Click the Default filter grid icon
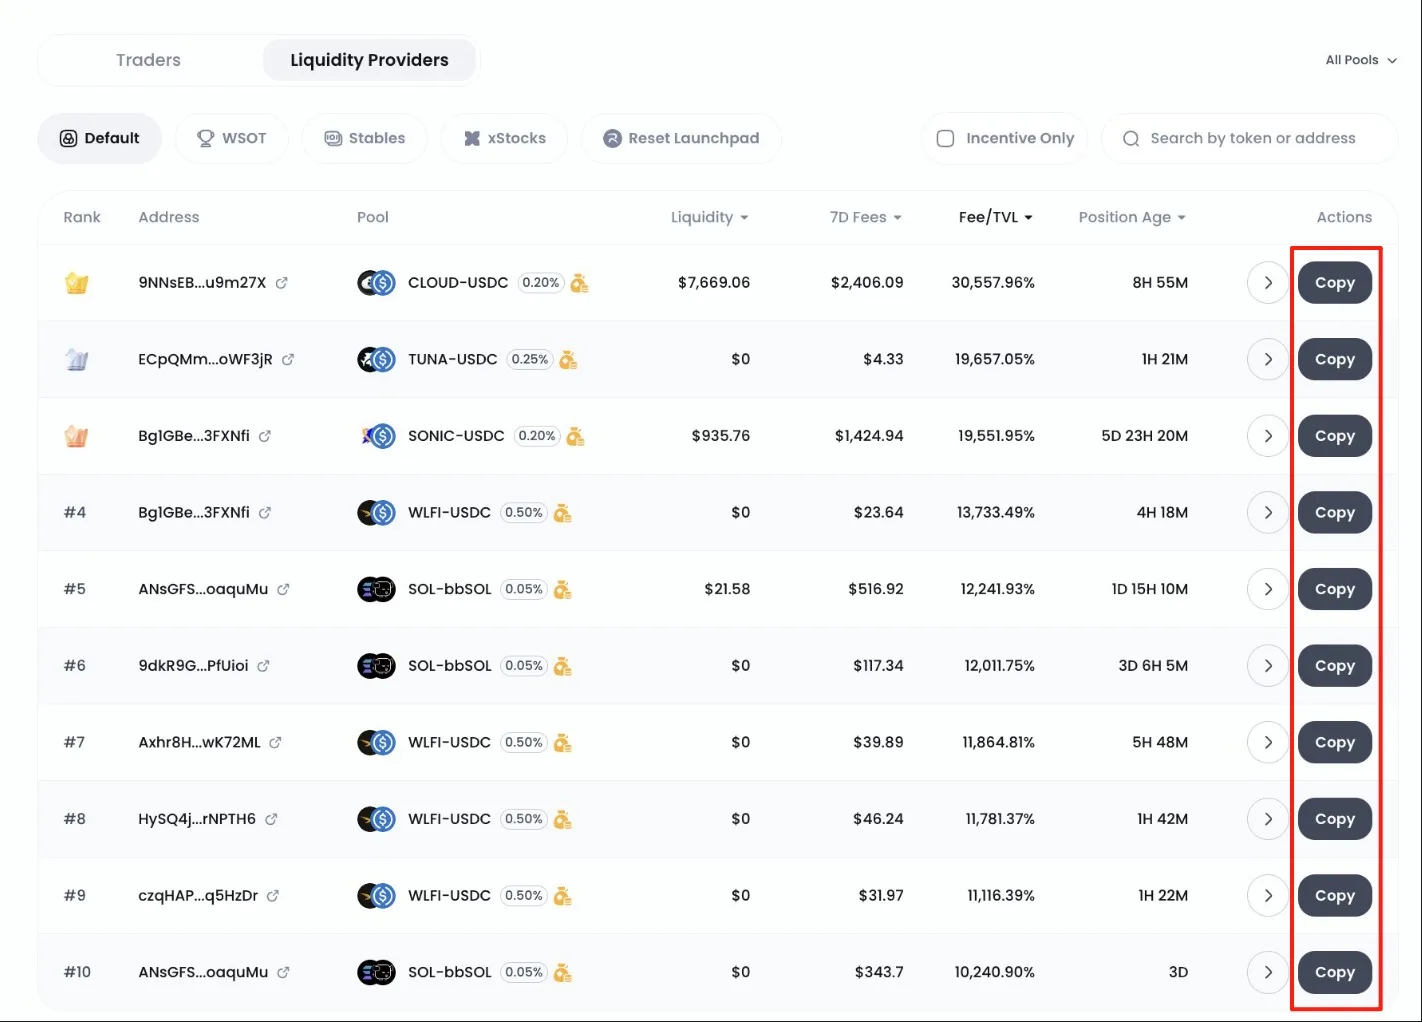Image resolution: width=1422 pixels, height=1022 pixels. coord(68,138)
